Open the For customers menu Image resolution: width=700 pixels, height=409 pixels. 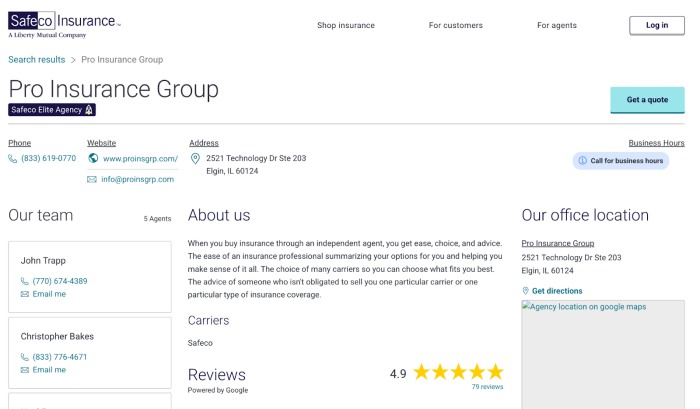[455, 25]
